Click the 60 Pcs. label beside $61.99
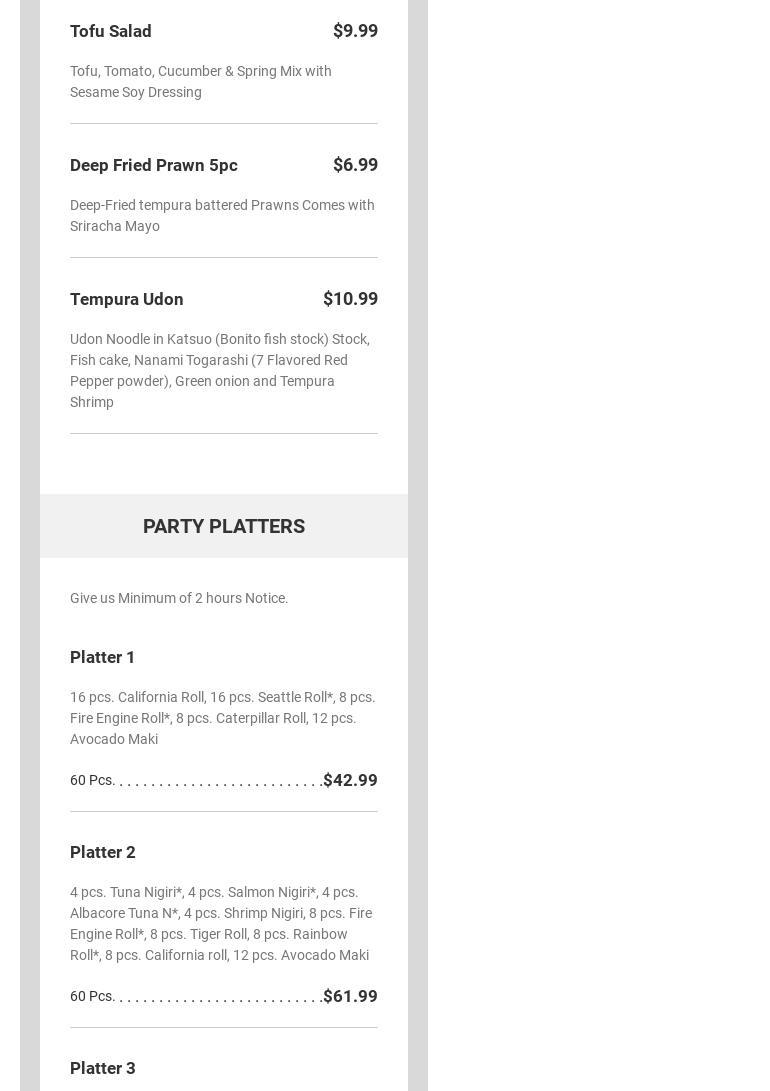The image size is (770, 1091). 92,996
